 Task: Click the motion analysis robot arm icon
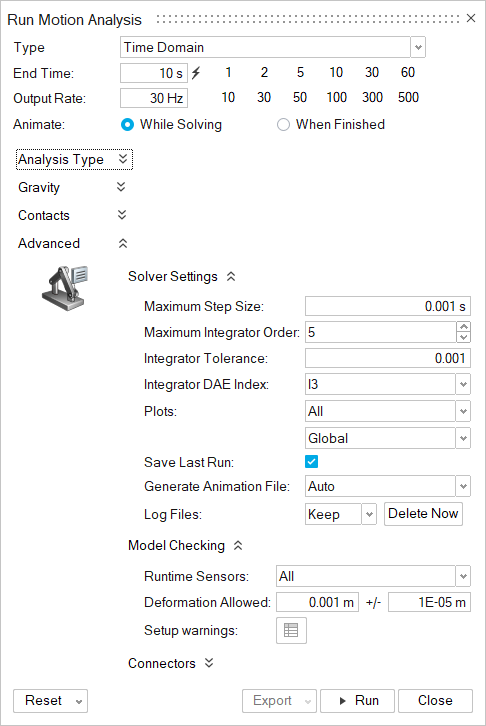tap(65, 288)
